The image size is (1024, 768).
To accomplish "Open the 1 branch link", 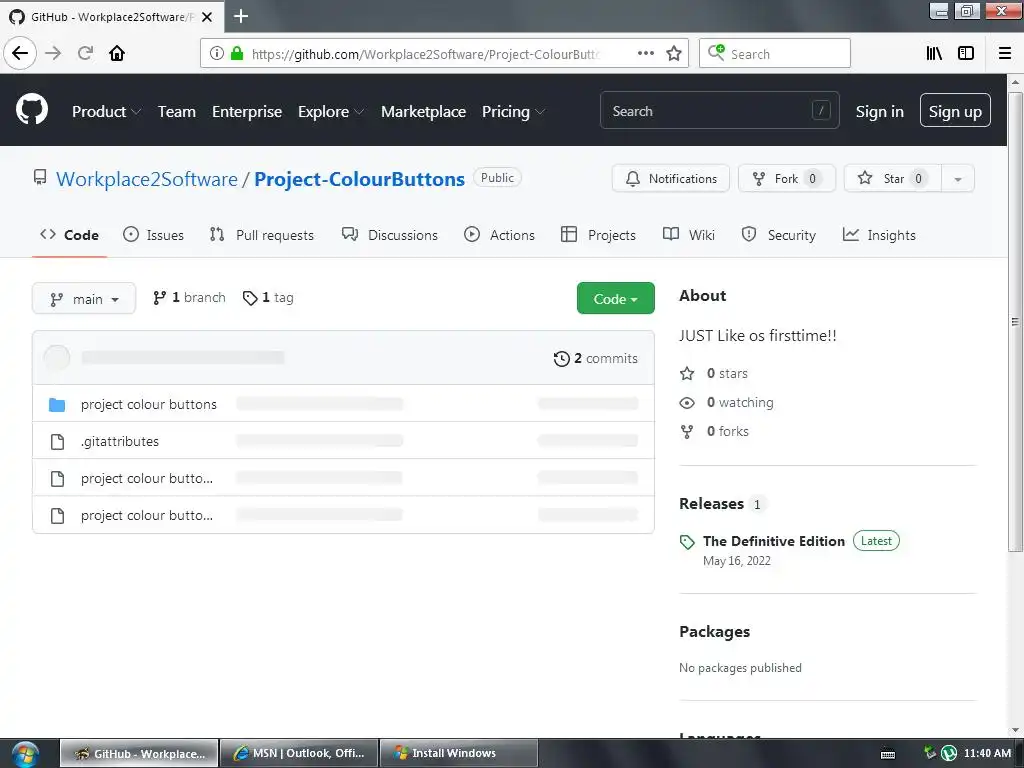I will click(189, 298).
